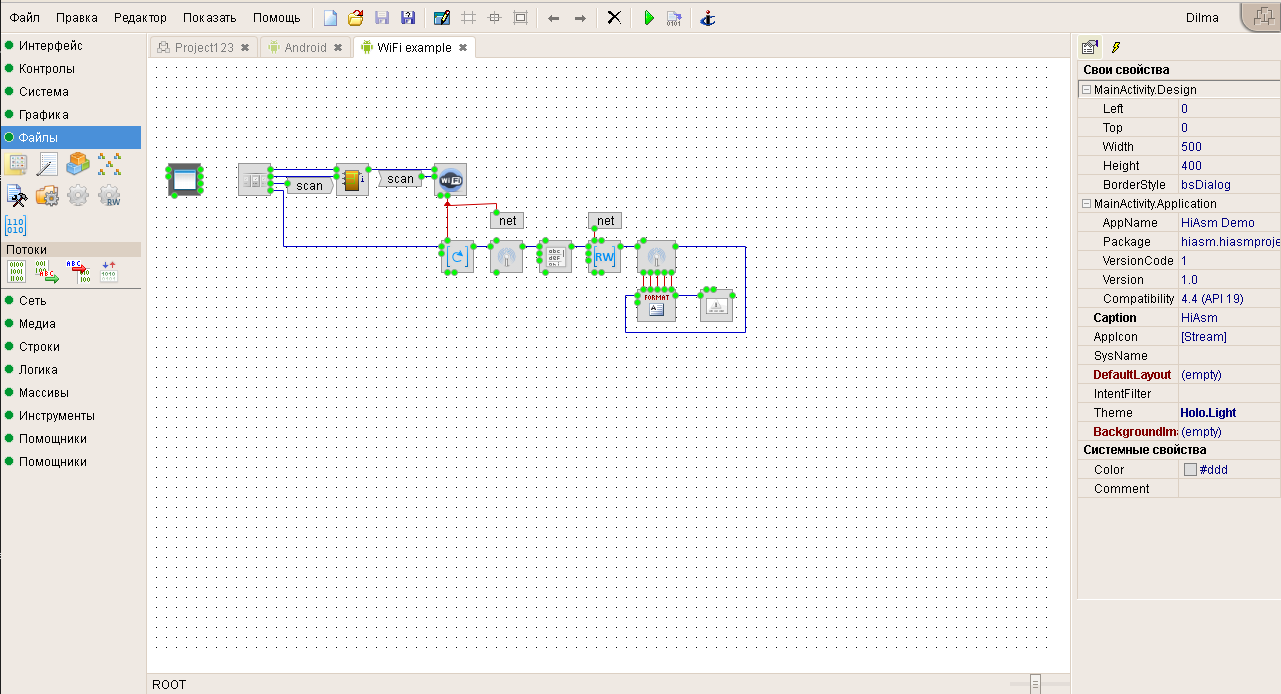Pick the binary 110/010 element in palette
The height and width of the screenshot is (694, 1281).
17,225
